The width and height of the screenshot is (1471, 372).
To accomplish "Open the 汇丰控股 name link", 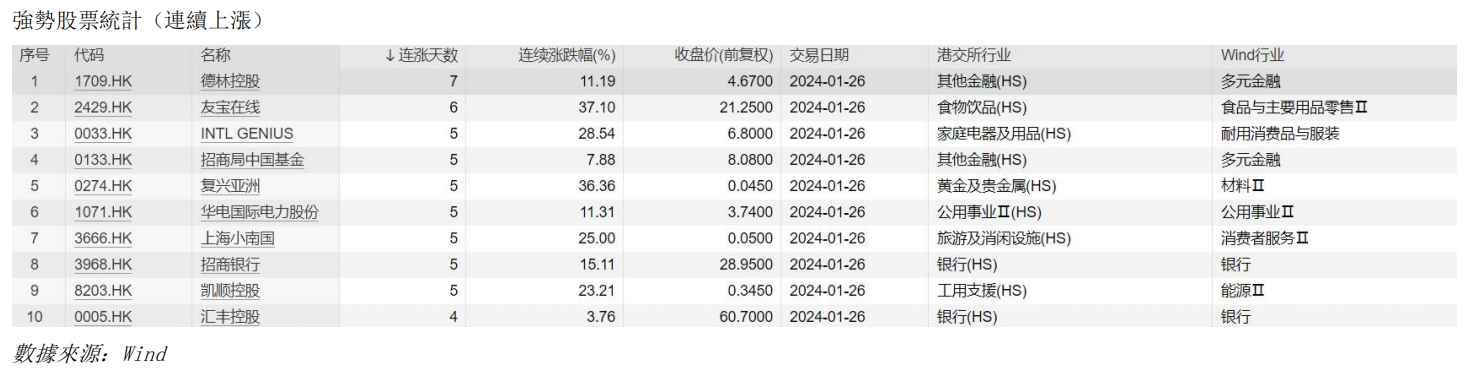I will click(230, 316).
